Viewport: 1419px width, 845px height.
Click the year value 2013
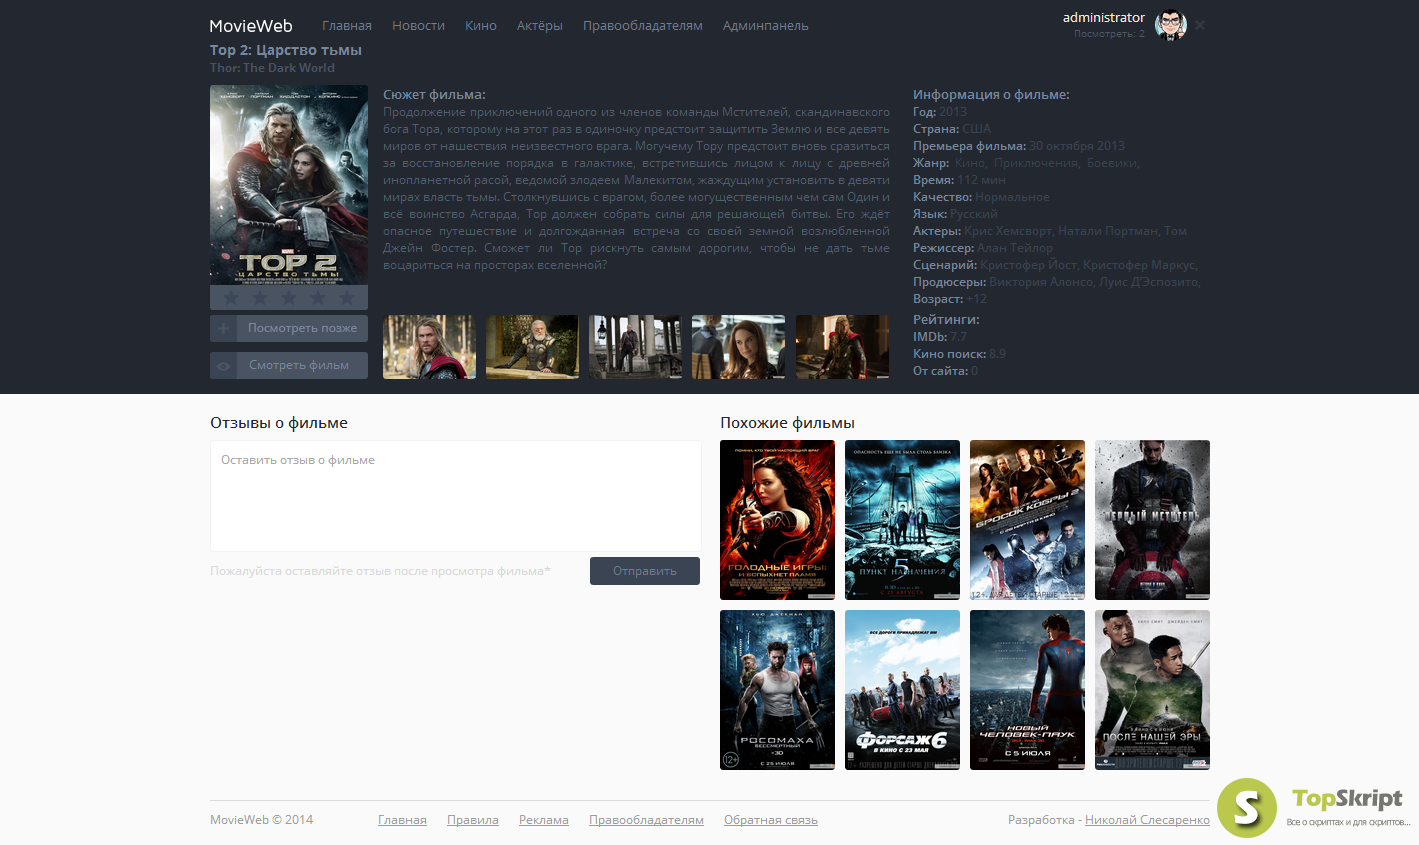click(x=953, y=112)
